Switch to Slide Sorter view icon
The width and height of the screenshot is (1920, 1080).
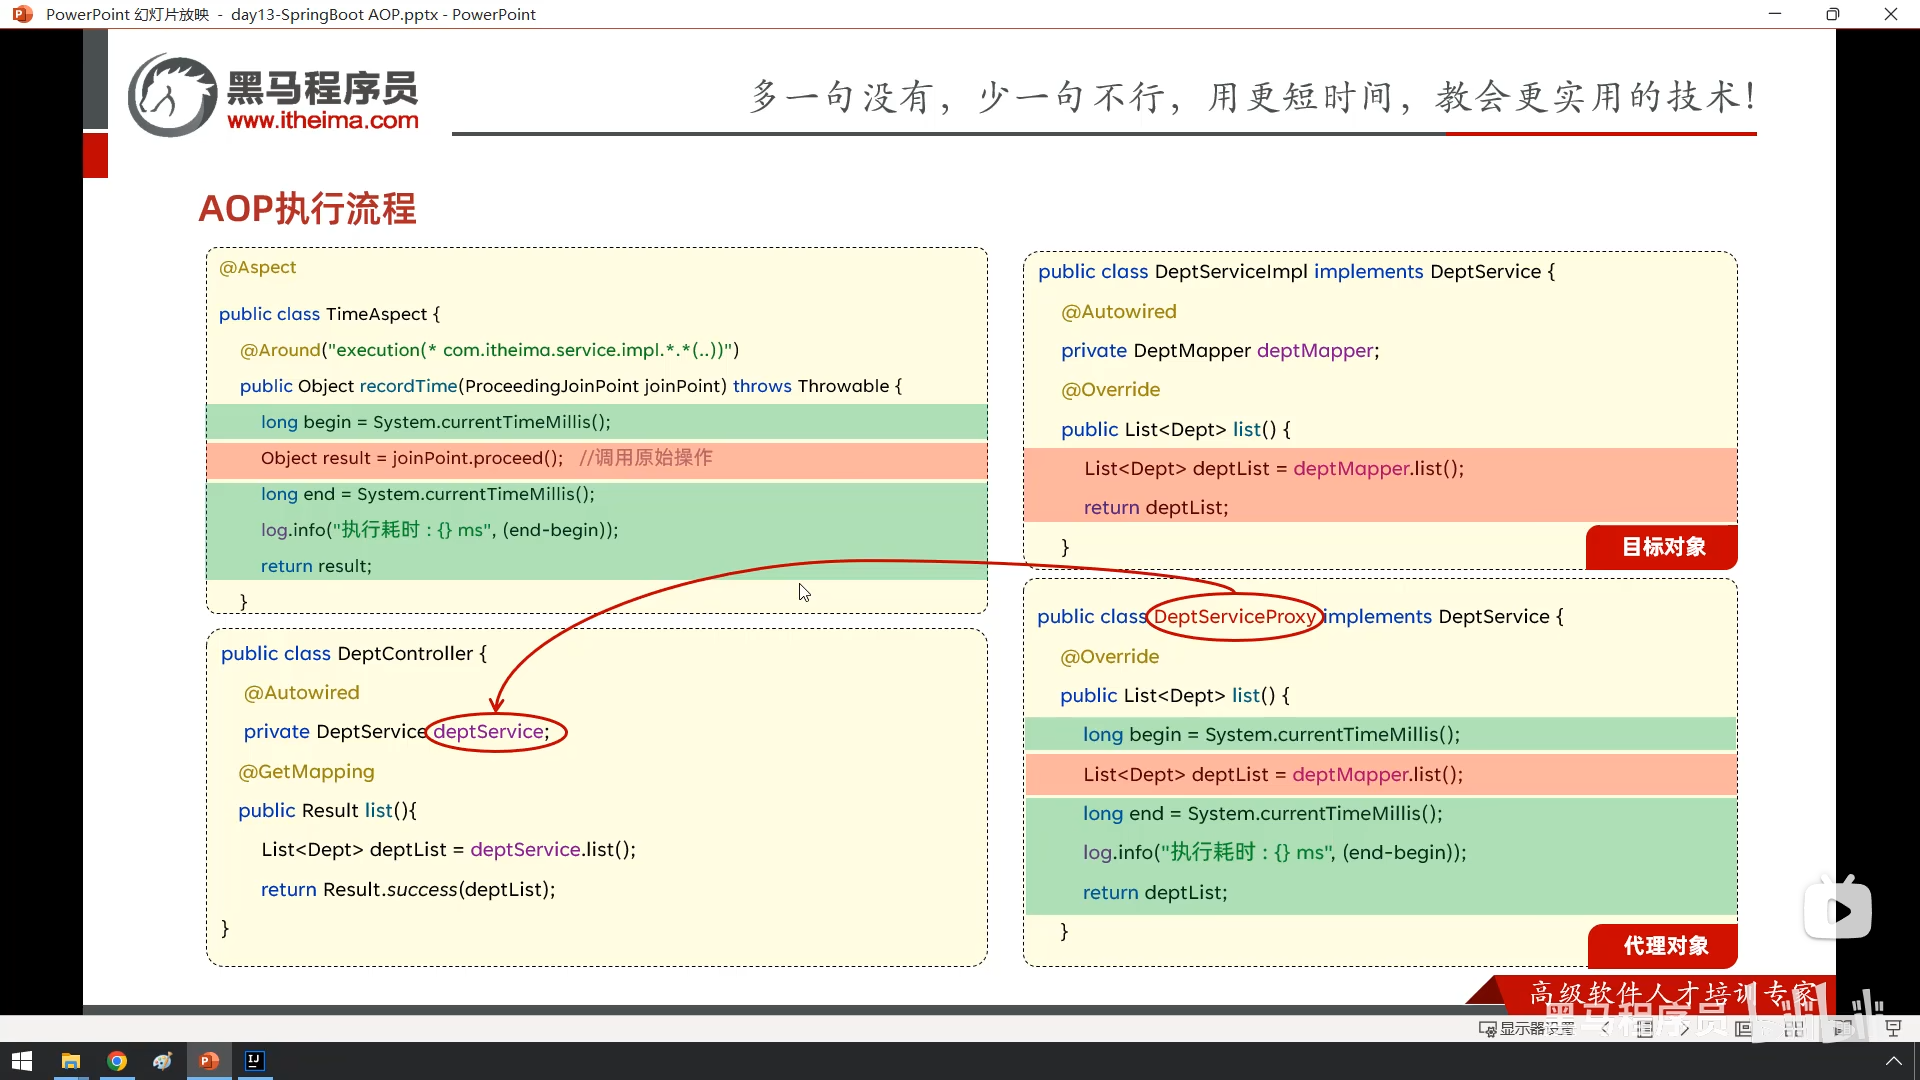coord(1794,1028)
